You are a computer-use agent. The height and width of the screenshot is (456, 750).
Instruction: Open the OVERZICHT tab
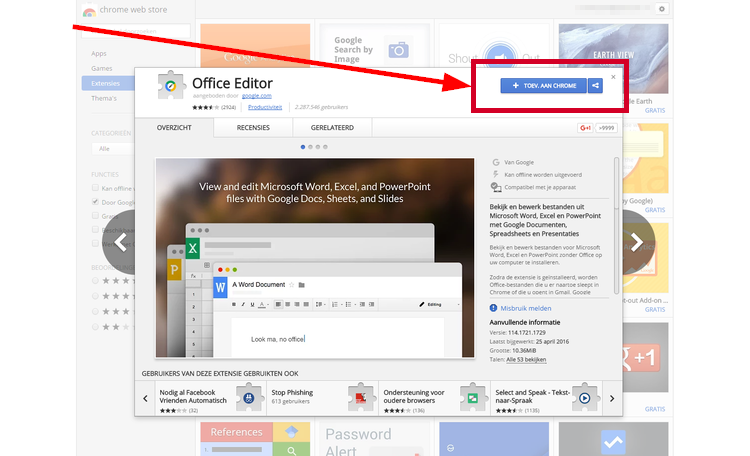[174, 128]
